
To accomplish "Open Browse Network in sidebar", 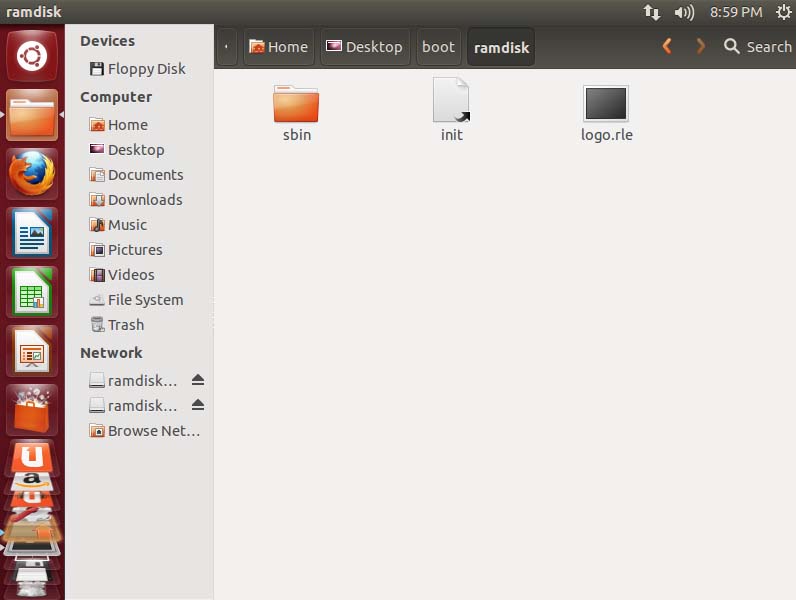I will tap(145, 431).
